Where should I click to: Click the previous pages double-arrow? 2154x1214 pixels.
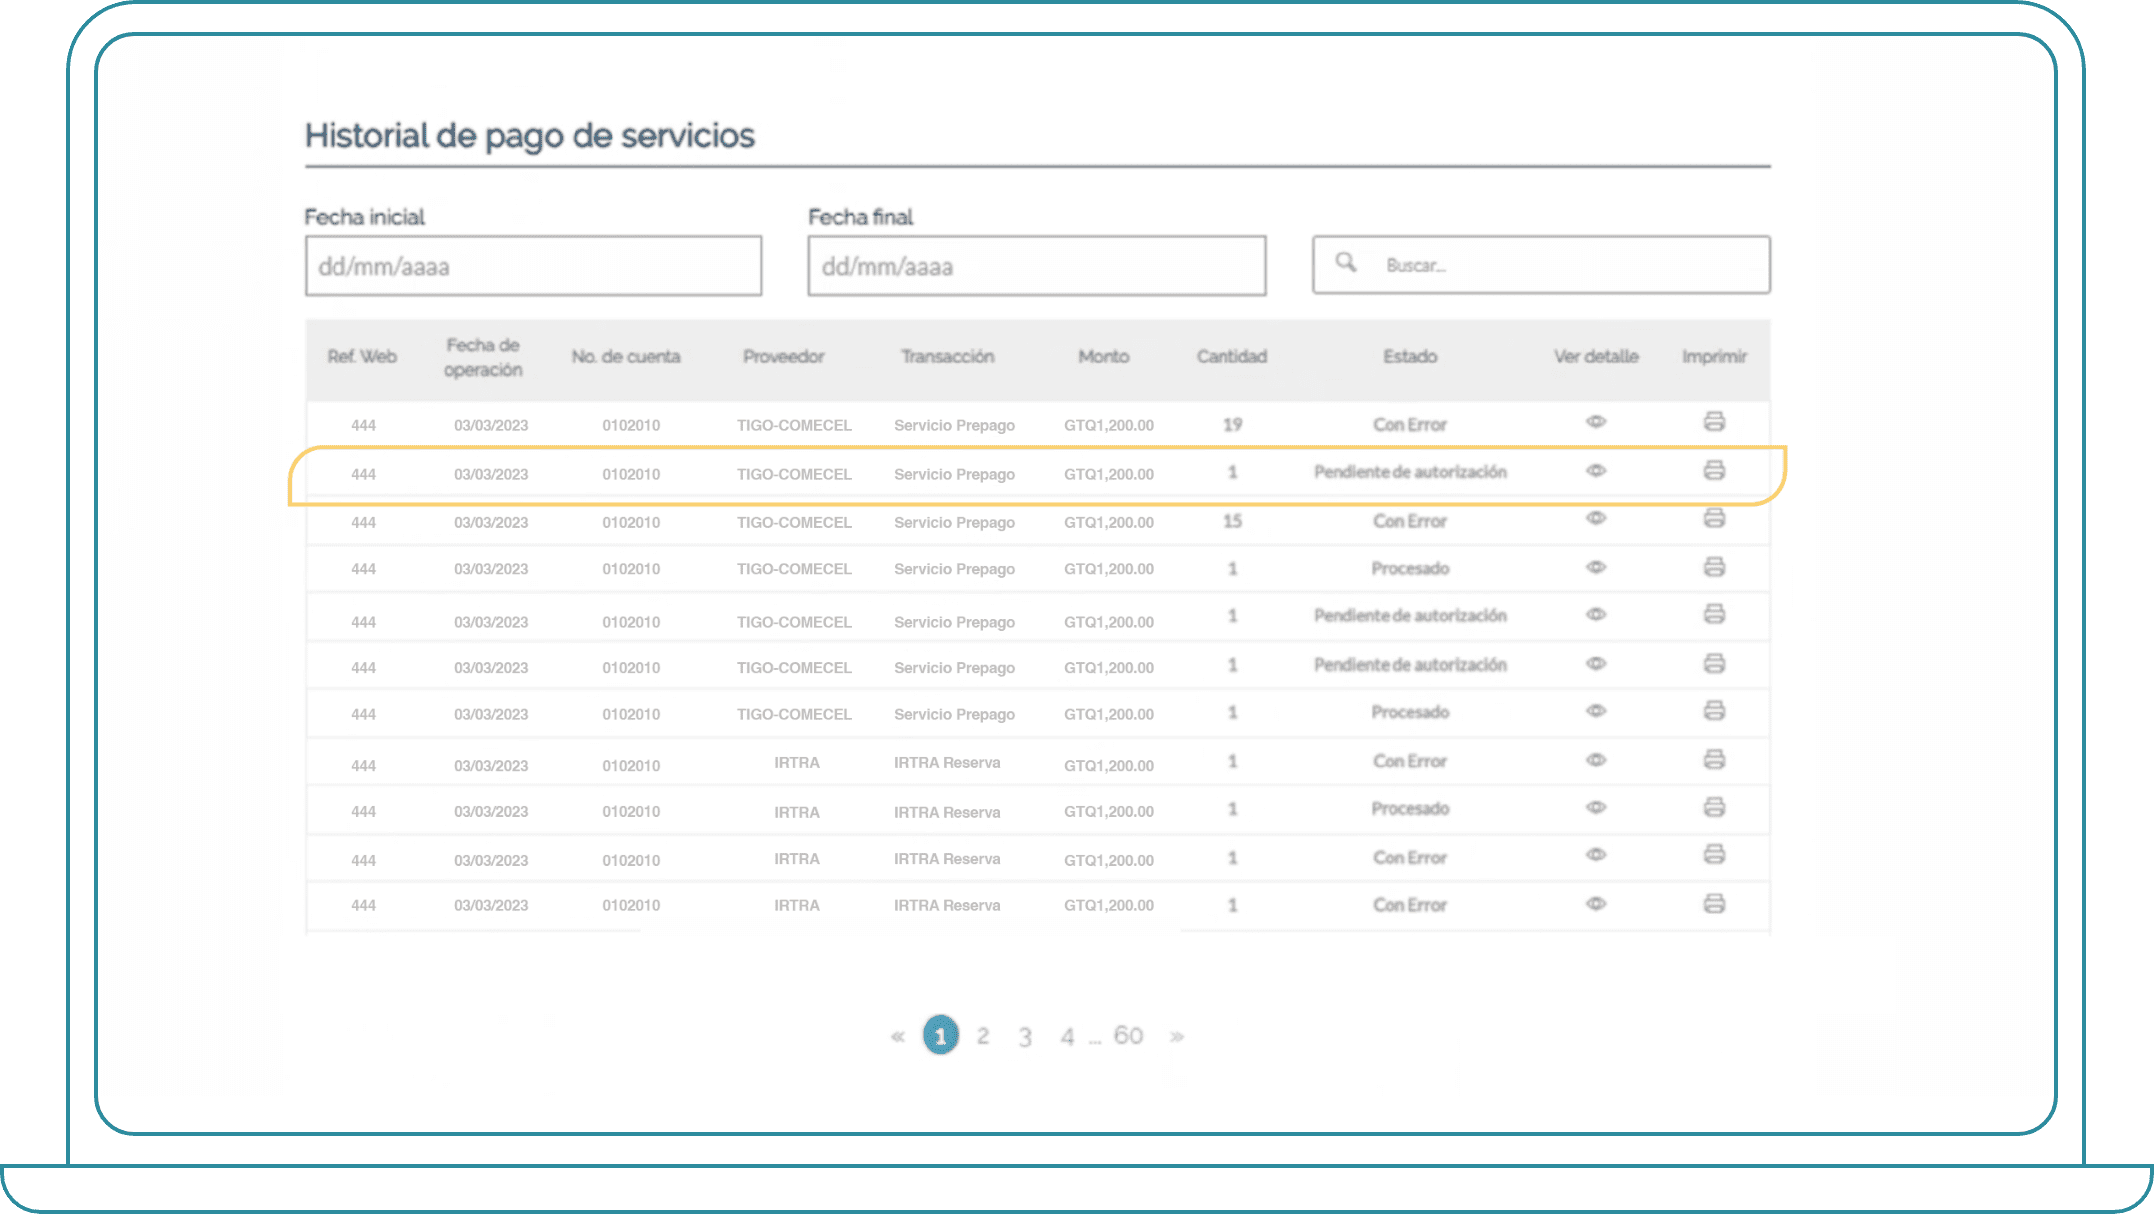897,1037
